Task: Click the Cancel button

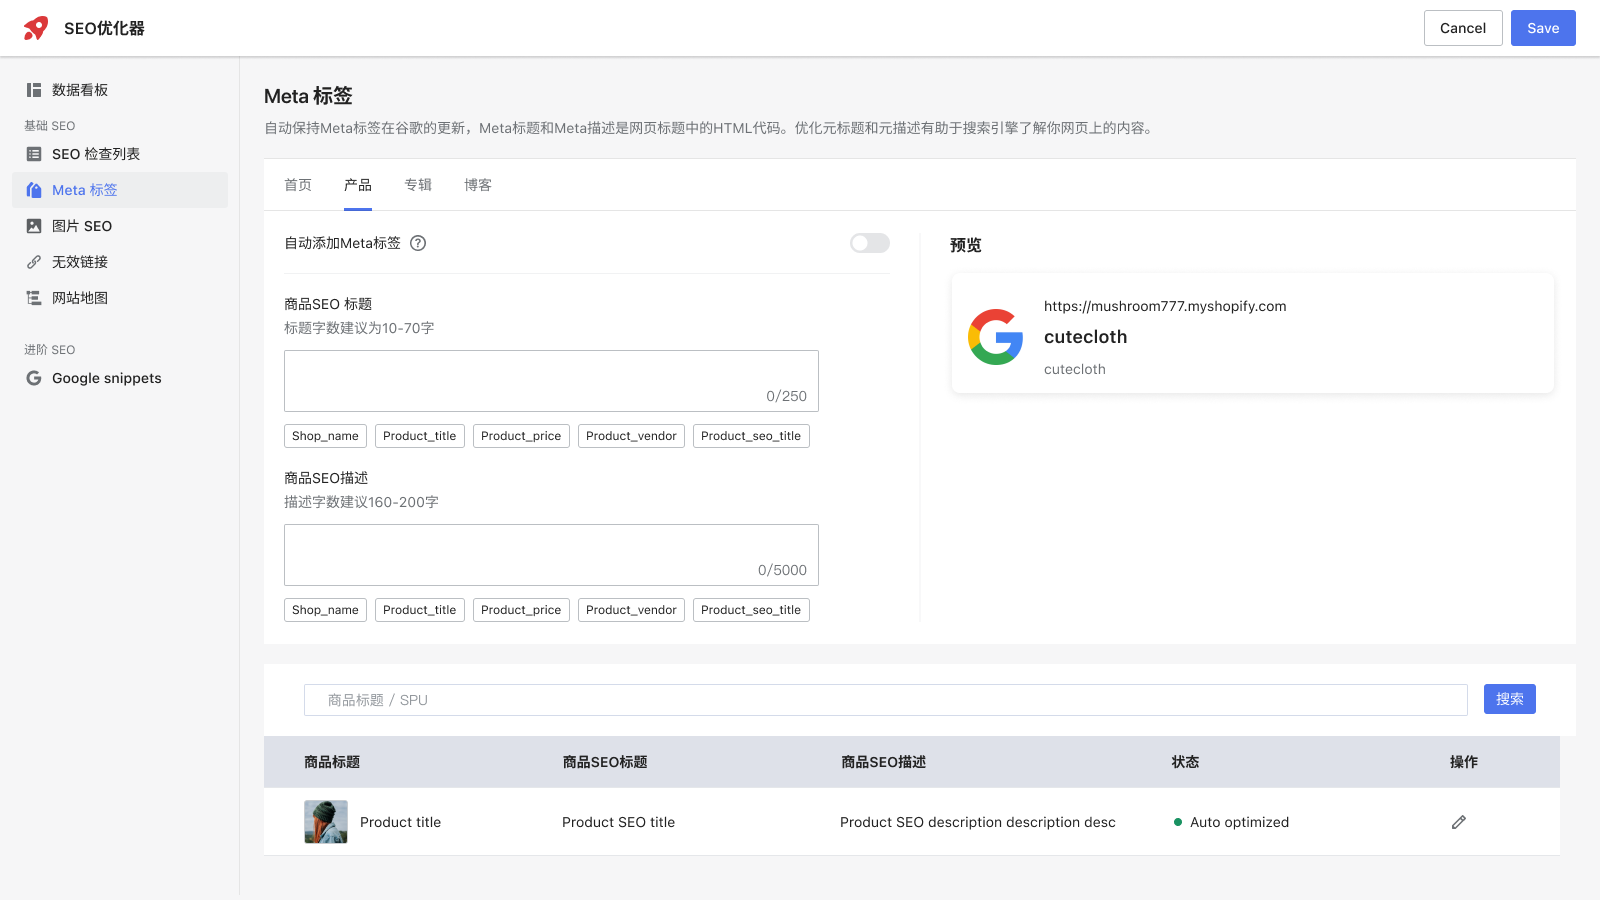Action: click(x=1463, y=28)
